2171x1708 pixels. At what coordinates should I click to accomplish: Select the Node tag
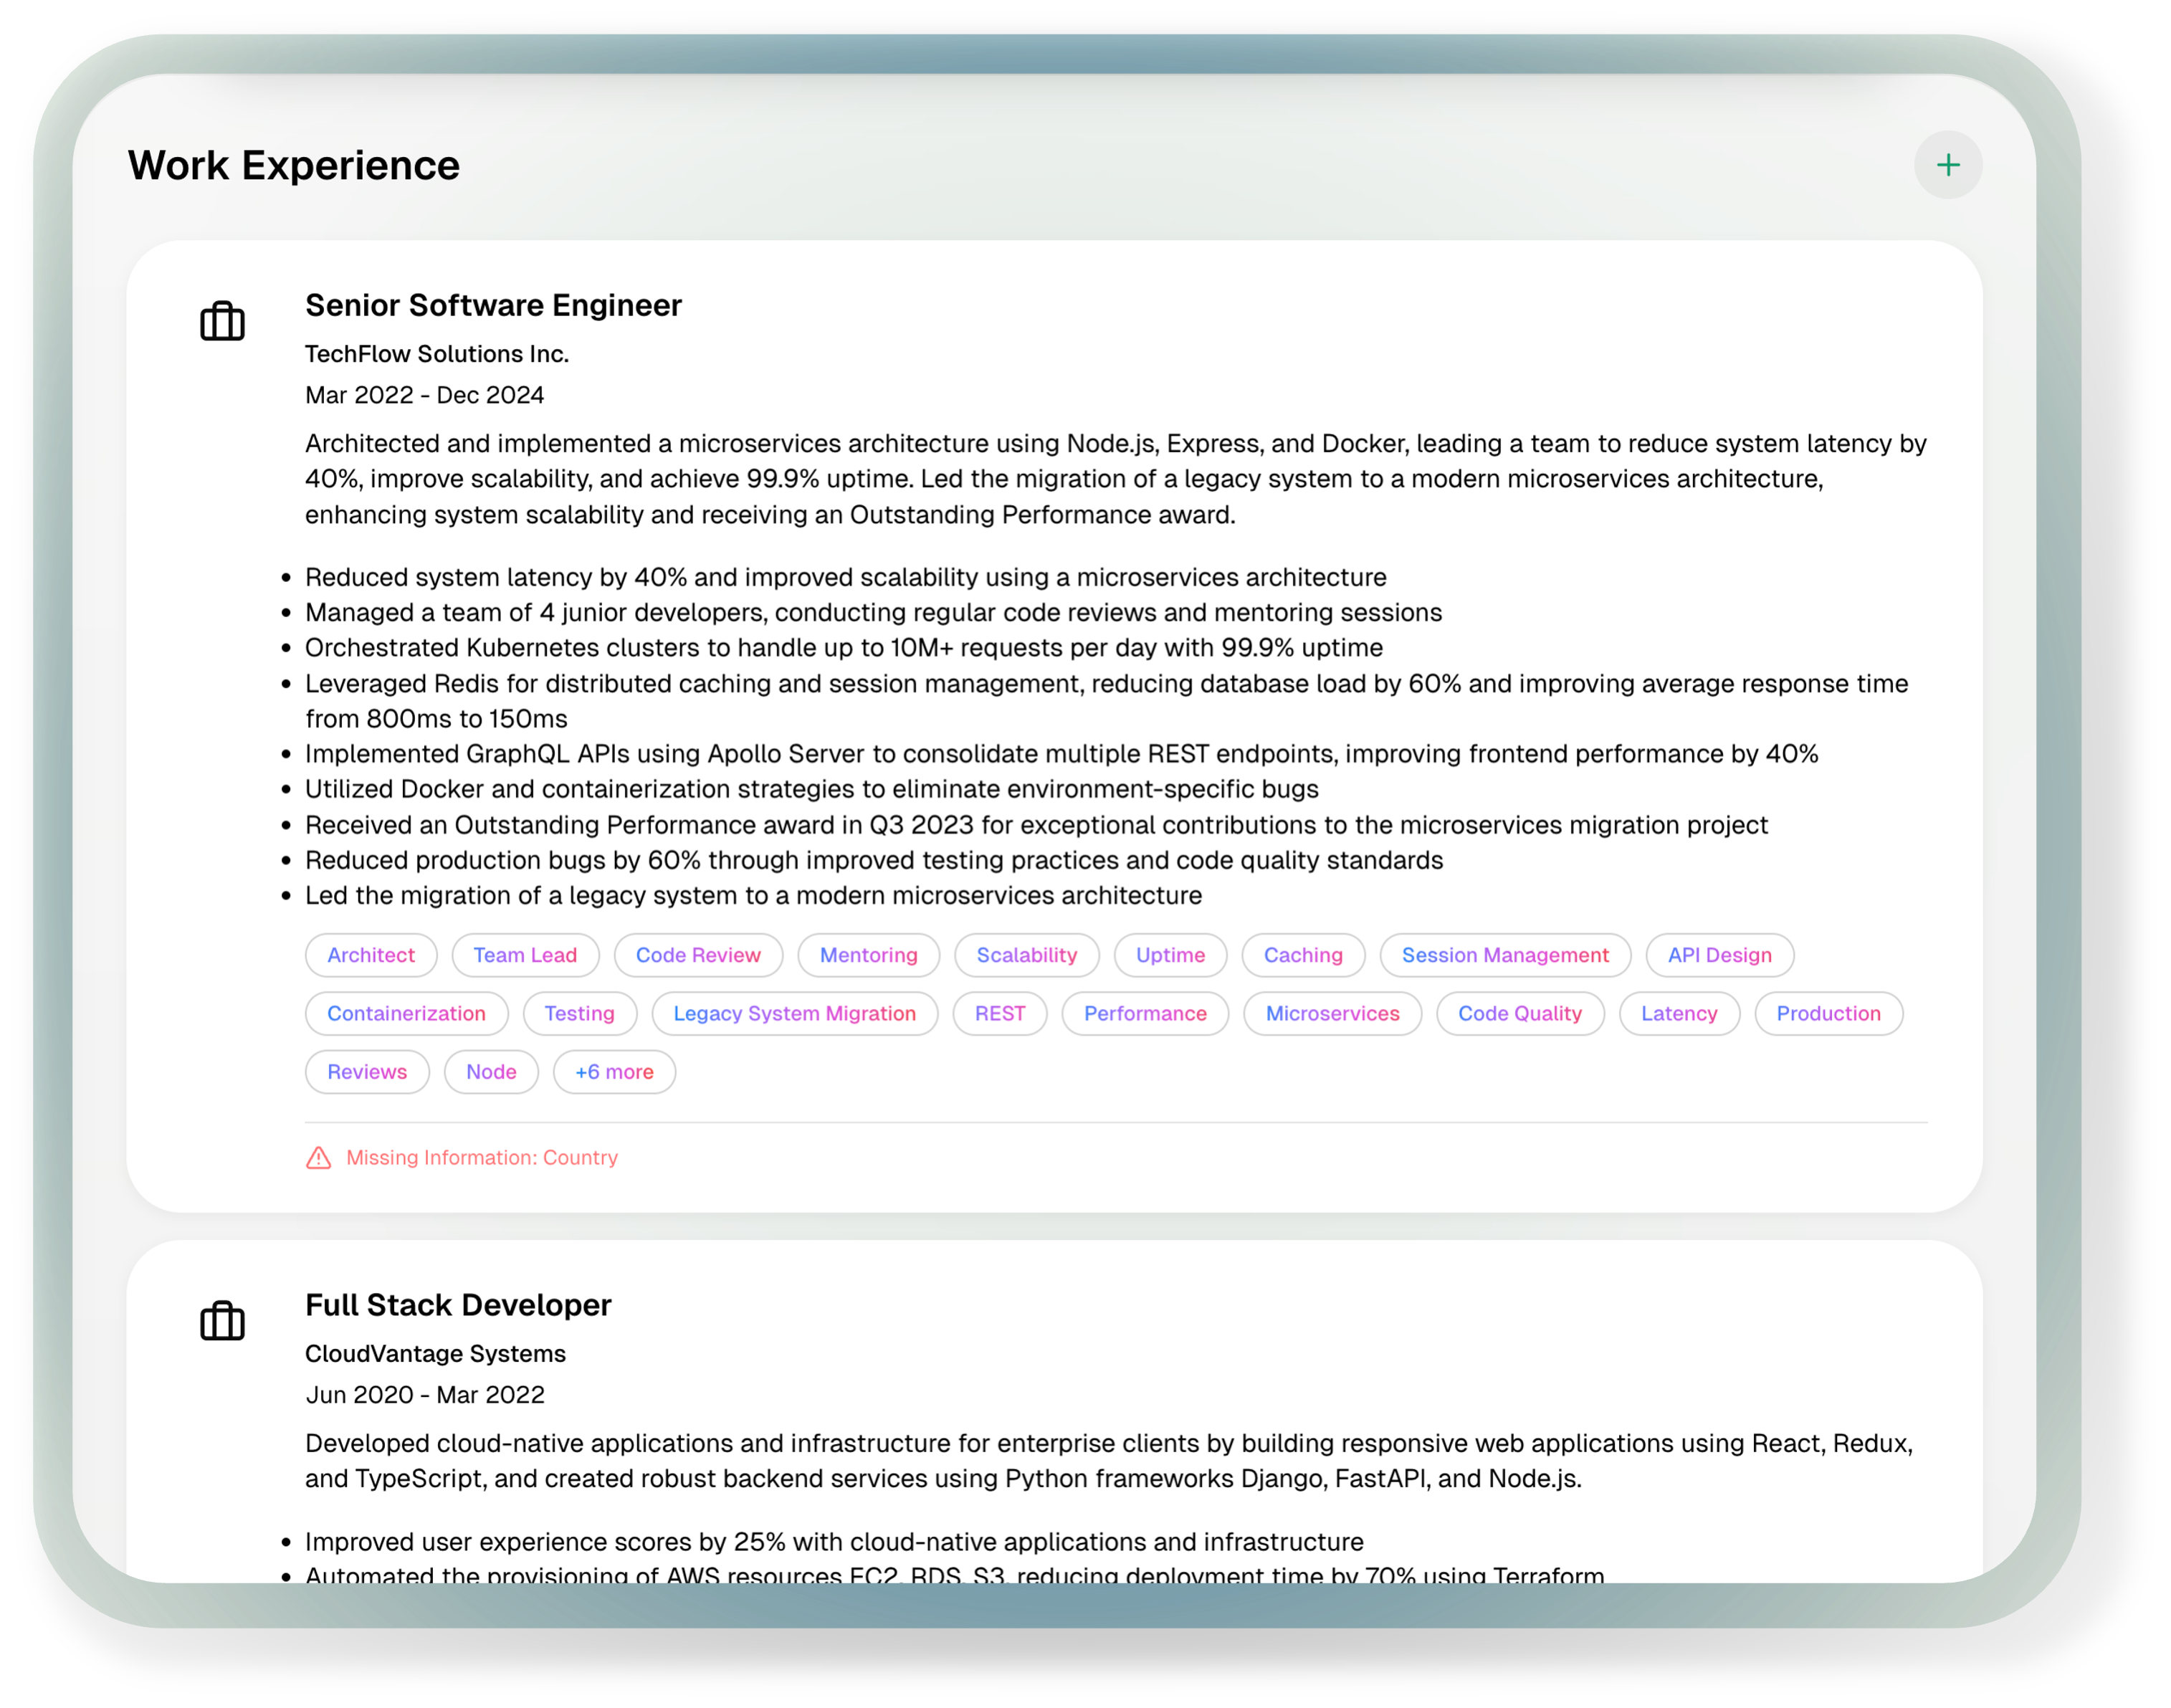click(491, 1071)
